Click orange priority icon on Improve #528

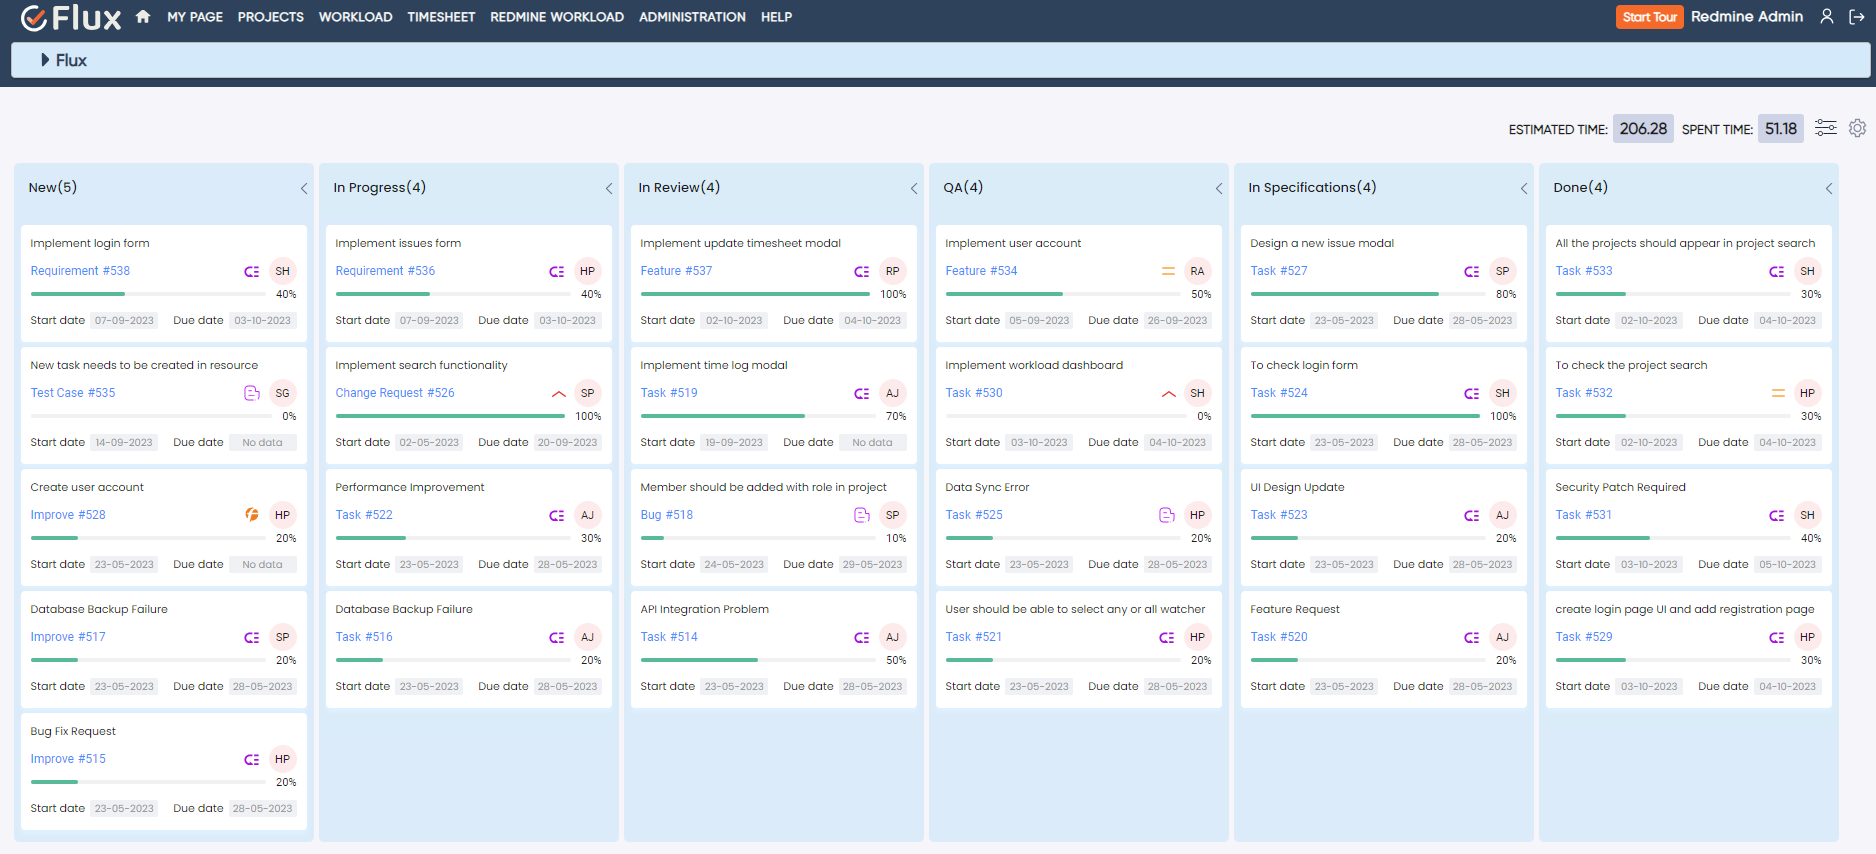coord(252,515)
